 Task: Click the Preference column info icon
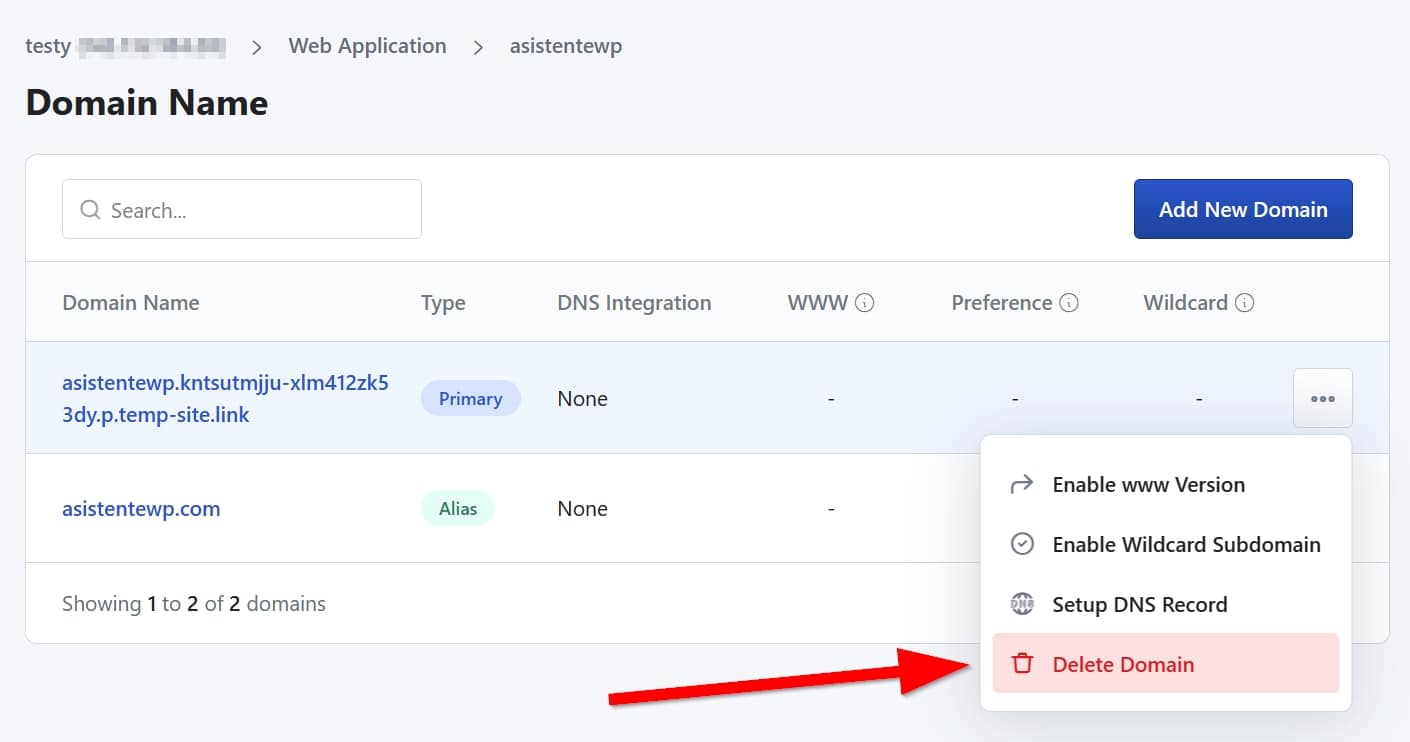(x=1069, y=303)
